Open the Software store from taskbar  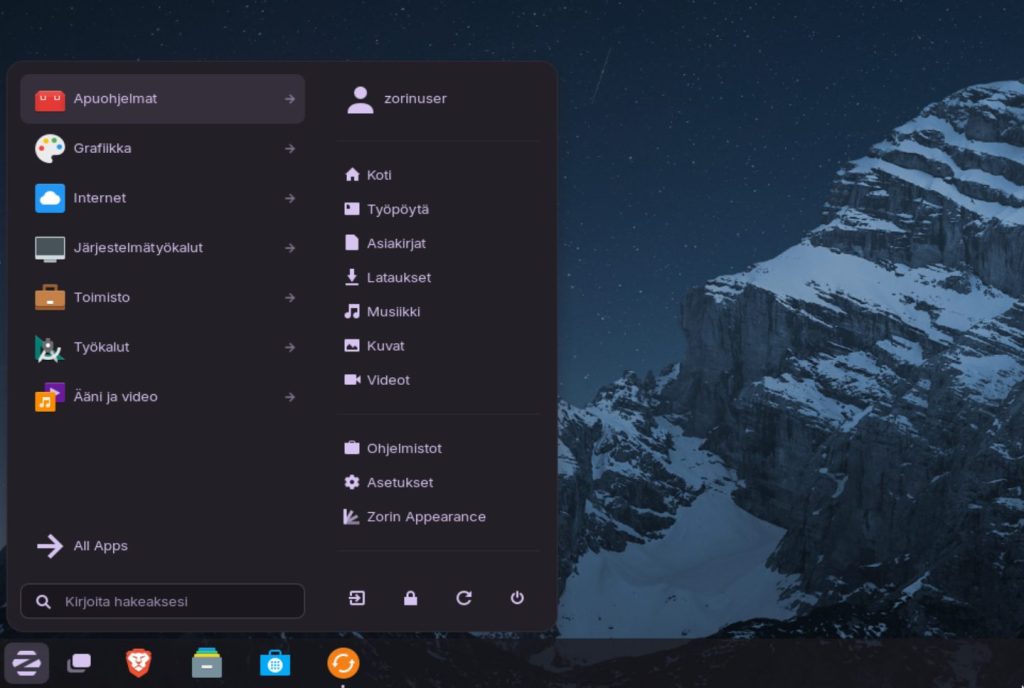tap(275, 663)
